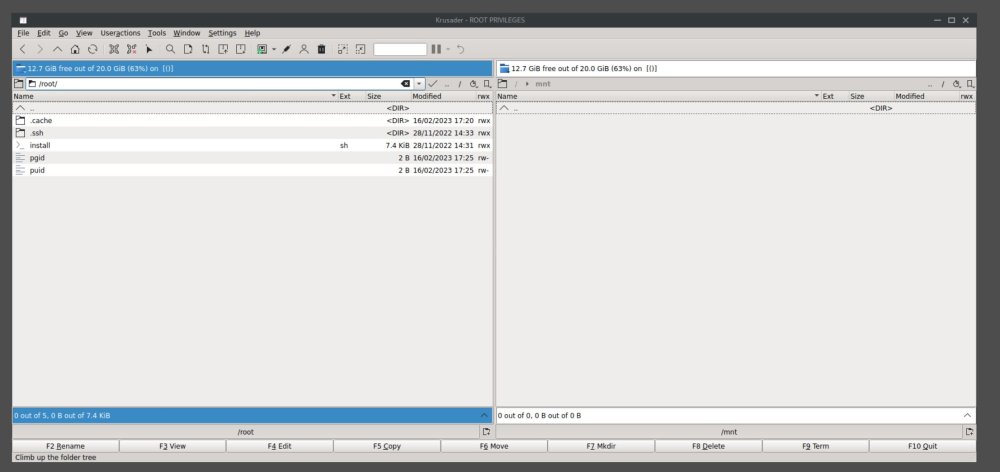Open the search magnifier tool
This screenshot has width=1000, height=472.
coord(170,49)
